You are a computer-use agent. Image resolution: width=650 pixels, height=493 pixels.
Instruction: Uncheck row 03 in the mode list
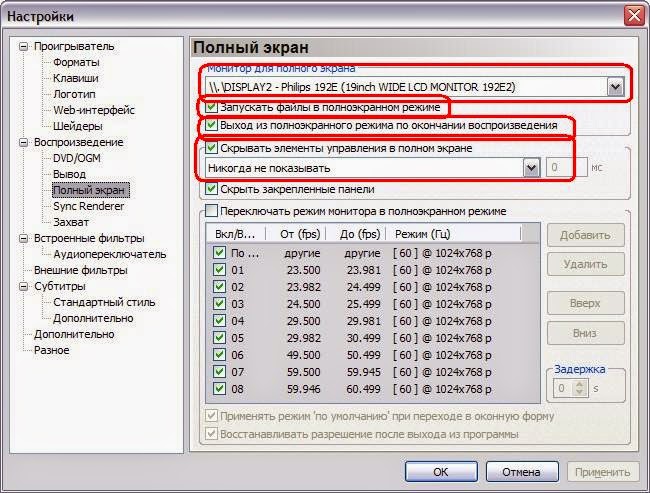coord(220,303)
